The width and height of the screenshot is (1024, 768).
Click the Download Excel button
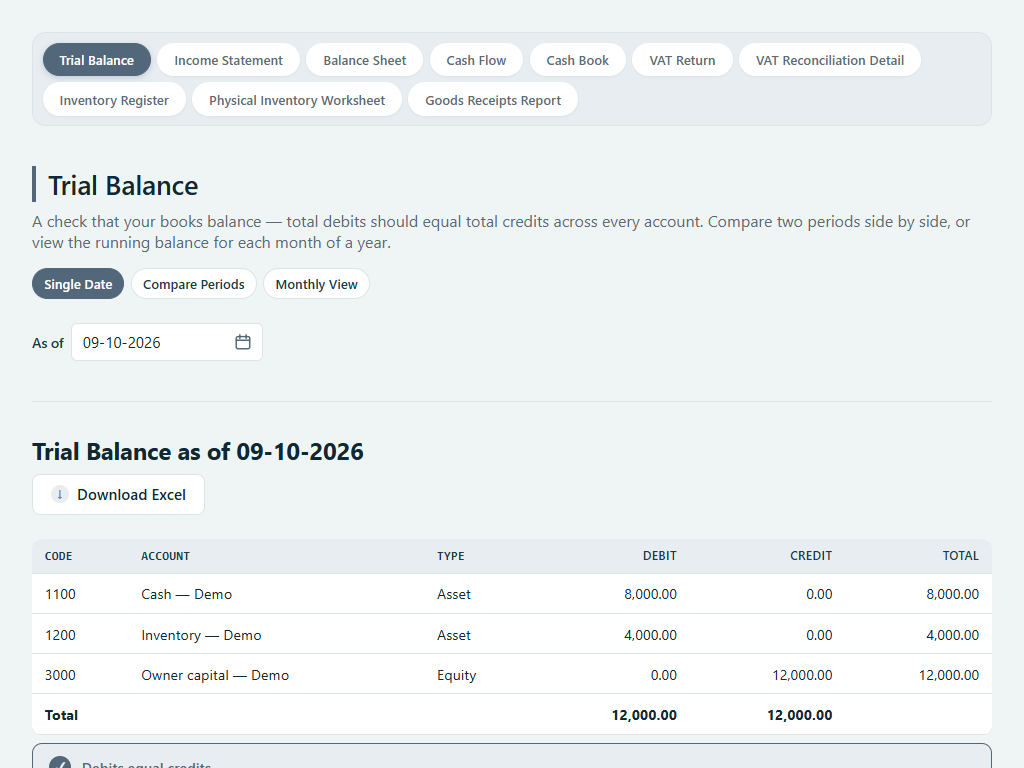coord(118,494)
